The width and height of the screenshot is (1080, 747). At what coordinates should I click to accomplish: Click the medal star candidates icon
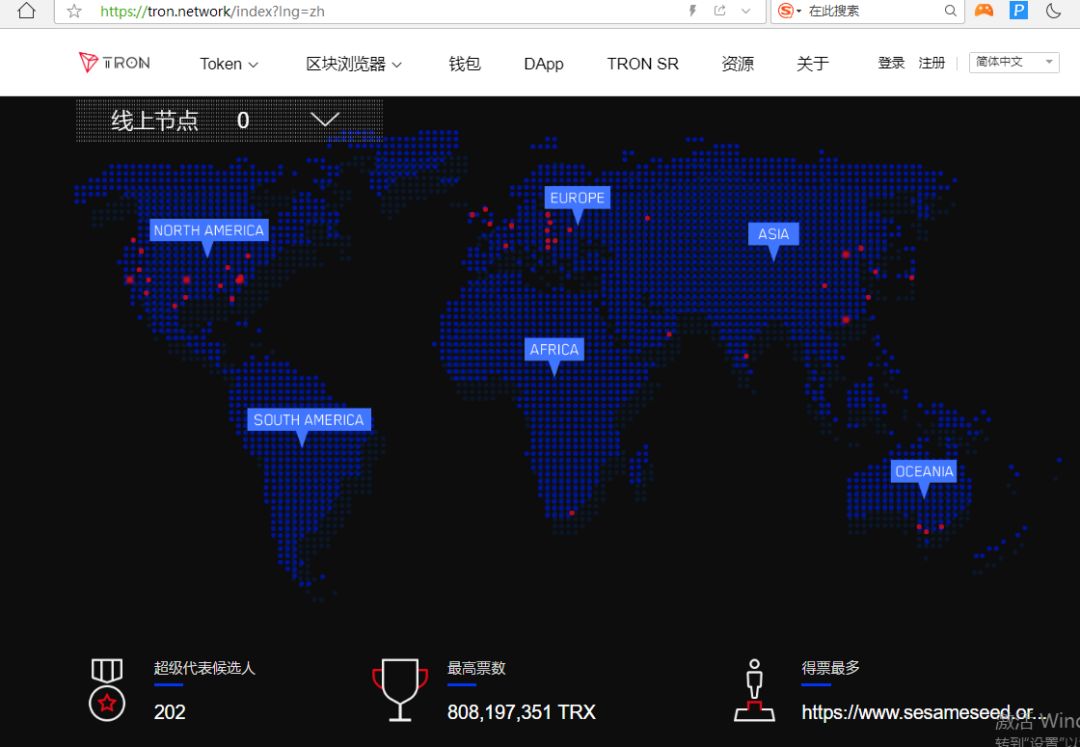pyautogui.click(x=107, y=690)
